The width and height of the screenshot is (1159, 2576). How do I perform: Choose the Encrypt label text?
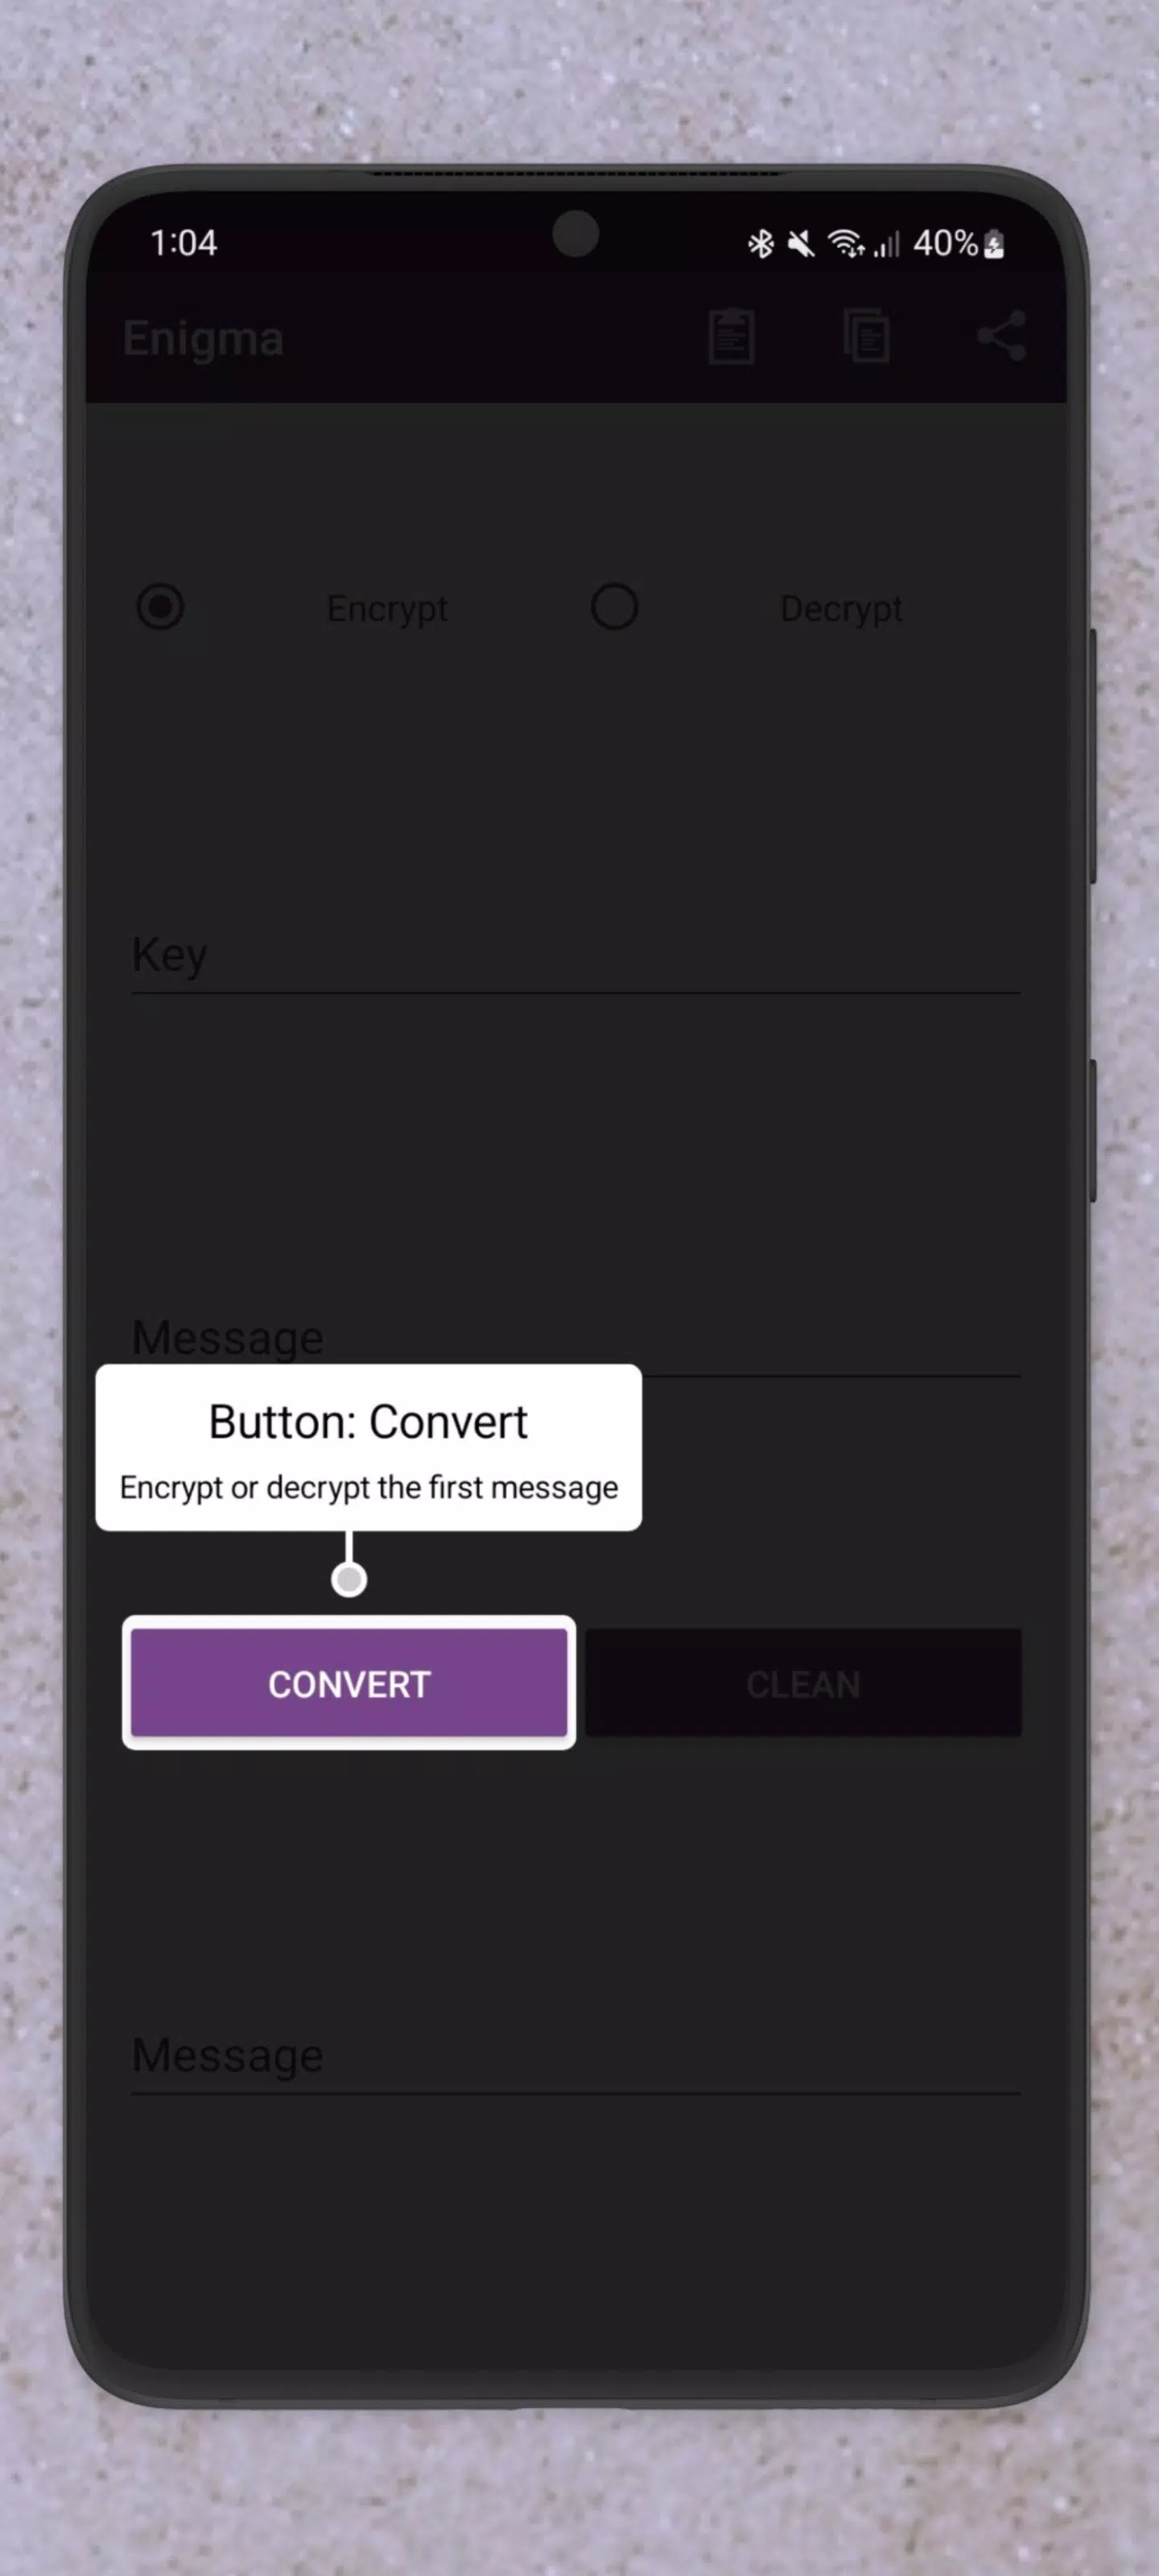pos(387,609)
